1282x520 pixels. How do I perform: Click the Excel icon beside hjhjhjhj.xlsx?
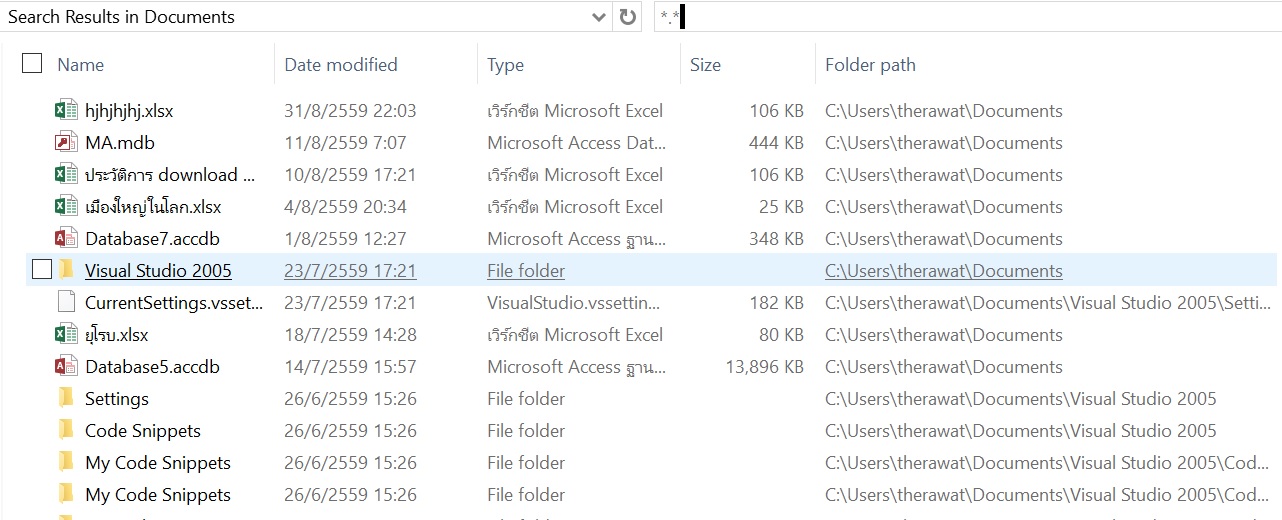(66, 111)
